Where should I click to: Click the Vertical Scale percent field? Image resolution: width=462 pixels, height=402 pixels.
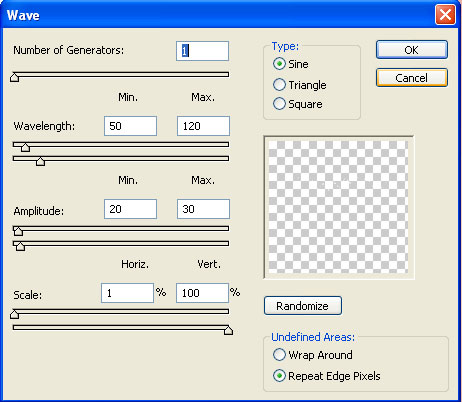202,293
